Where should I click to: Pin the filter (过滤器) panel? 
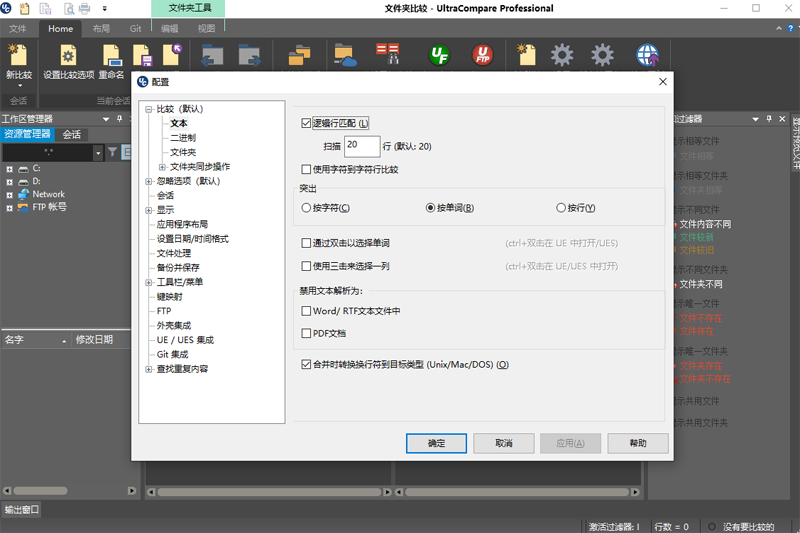(769, 118)
